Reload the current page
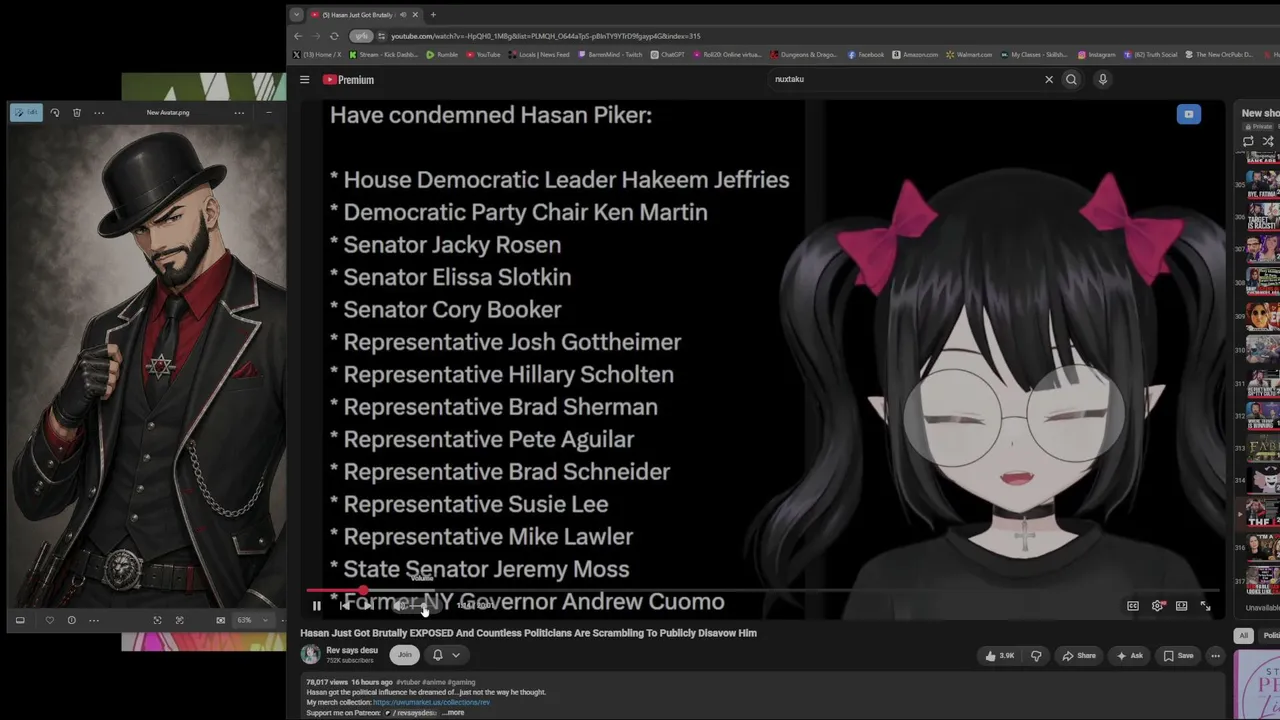 pos(334,36)
